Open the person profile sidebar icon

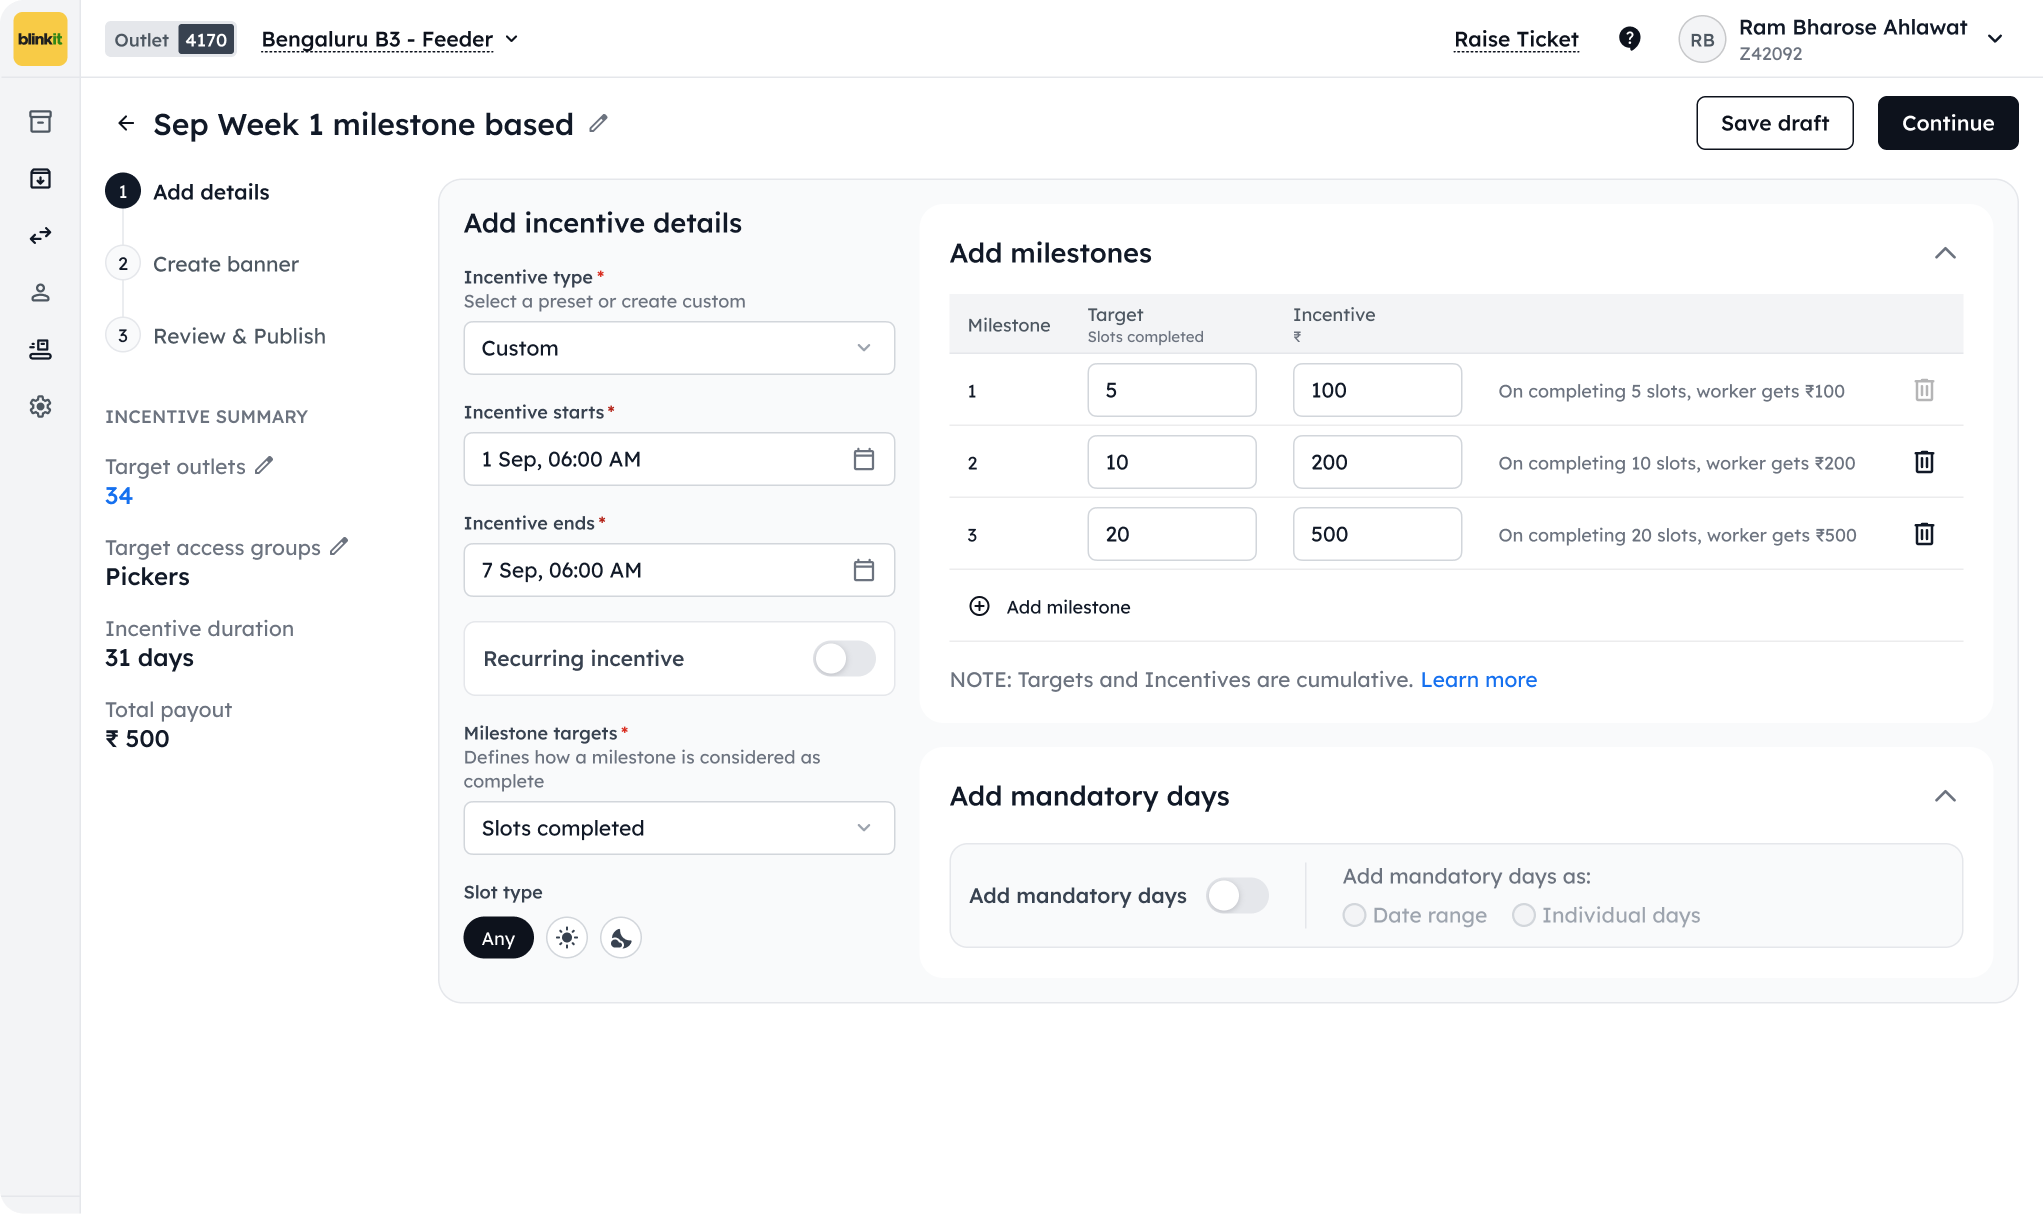(x=40, y=292)
